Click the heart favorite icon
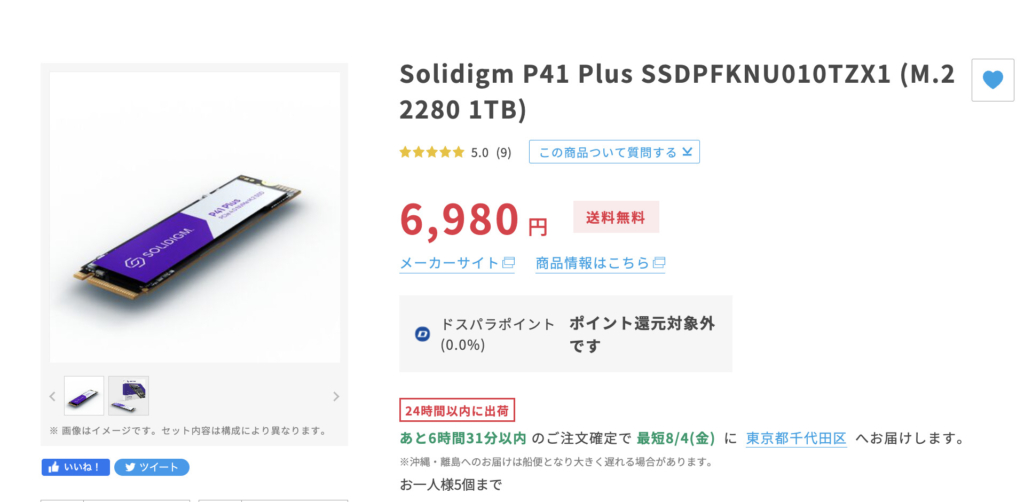This screenshot has height=502, width=1024. pos(992,80)
